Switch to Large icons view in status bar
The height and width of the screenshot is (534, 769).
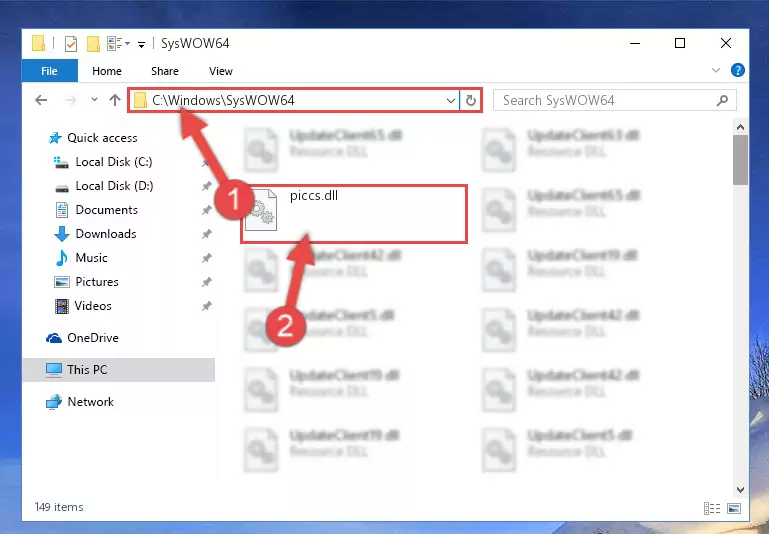734,509
